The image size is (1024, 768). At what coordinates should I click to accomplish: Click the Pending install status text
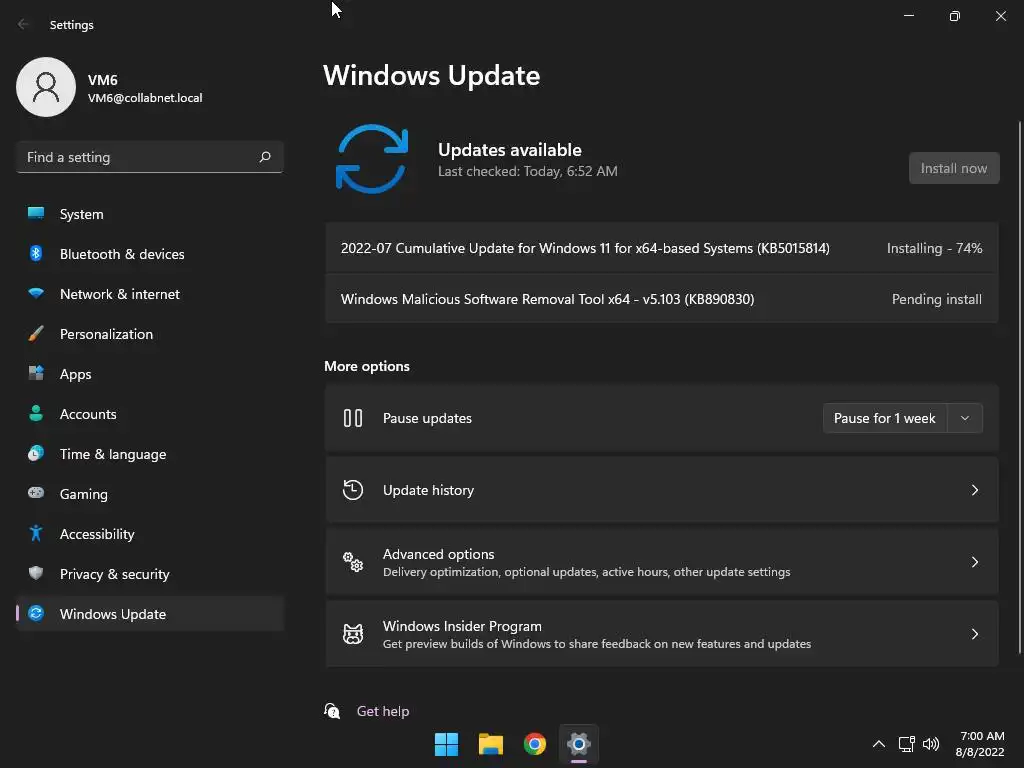[x=936, y=299]
